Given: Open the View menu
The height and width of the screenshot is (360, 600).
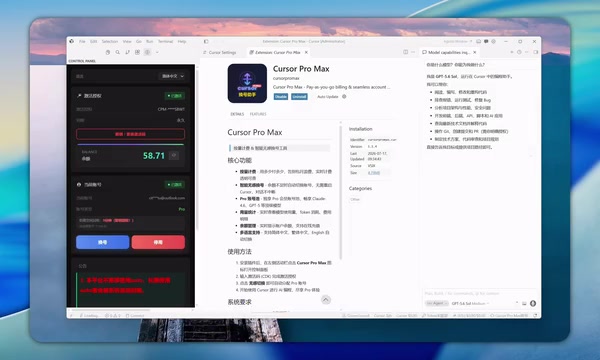Looking at the screenshot, I should pos(127,41).
